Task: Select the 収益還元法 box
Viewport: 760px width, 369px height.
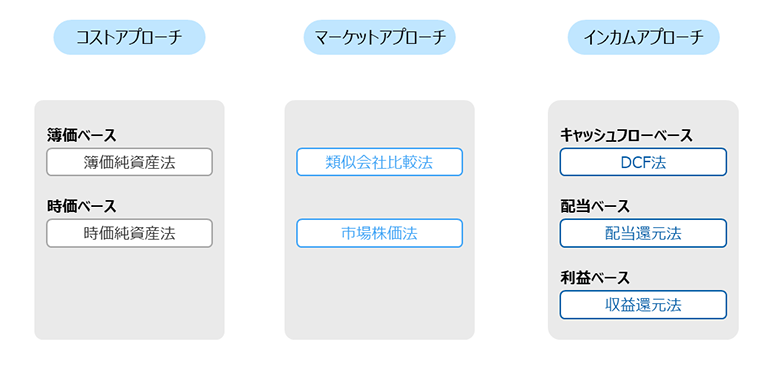Action: 643,305
